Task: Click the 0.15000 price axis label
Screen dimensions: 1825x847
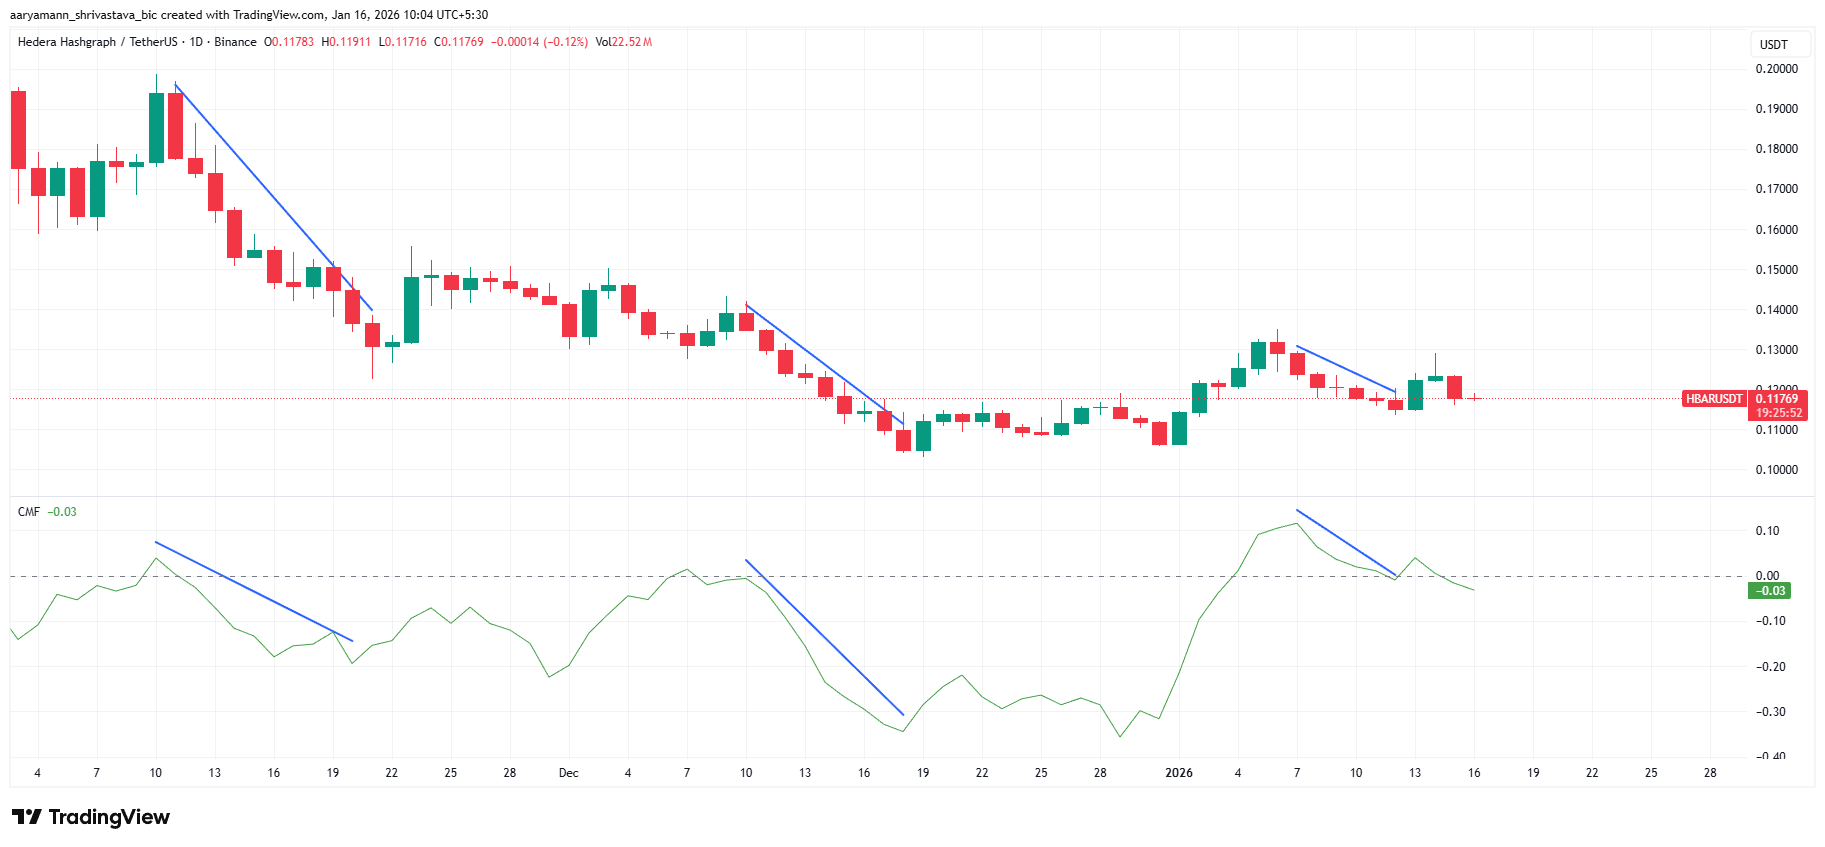Action: pyautogui.click(x=1777, y=270)
